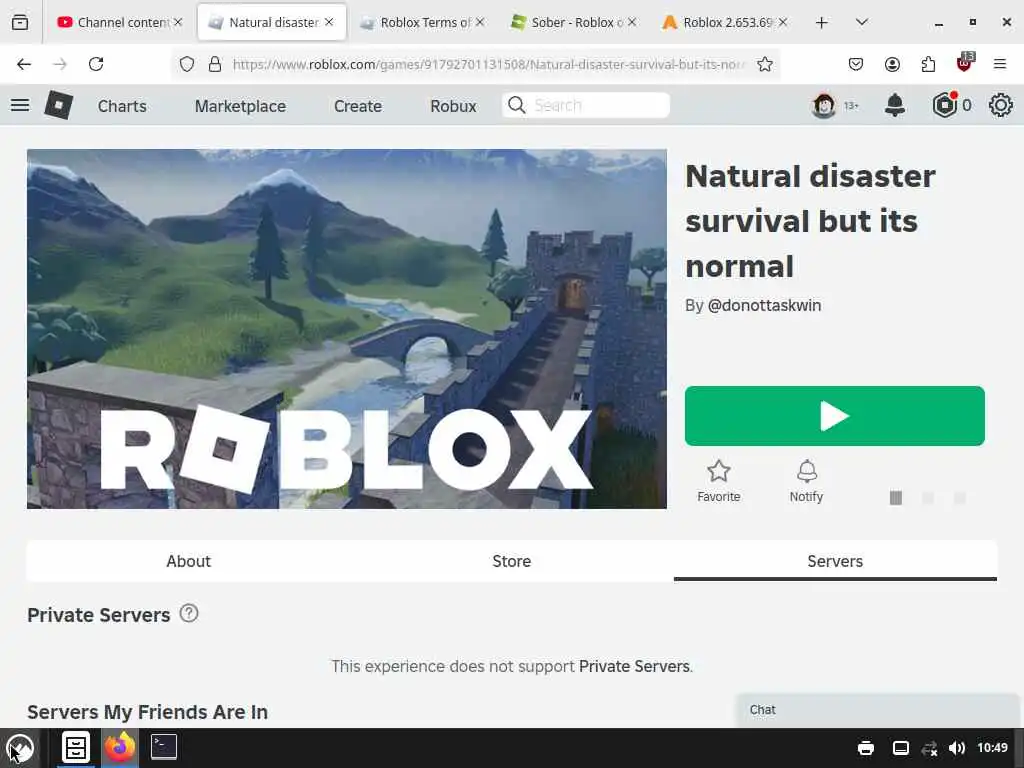Close the Channel content tab
Viewport: 1024px width, 768px height.
coord(178,22)
